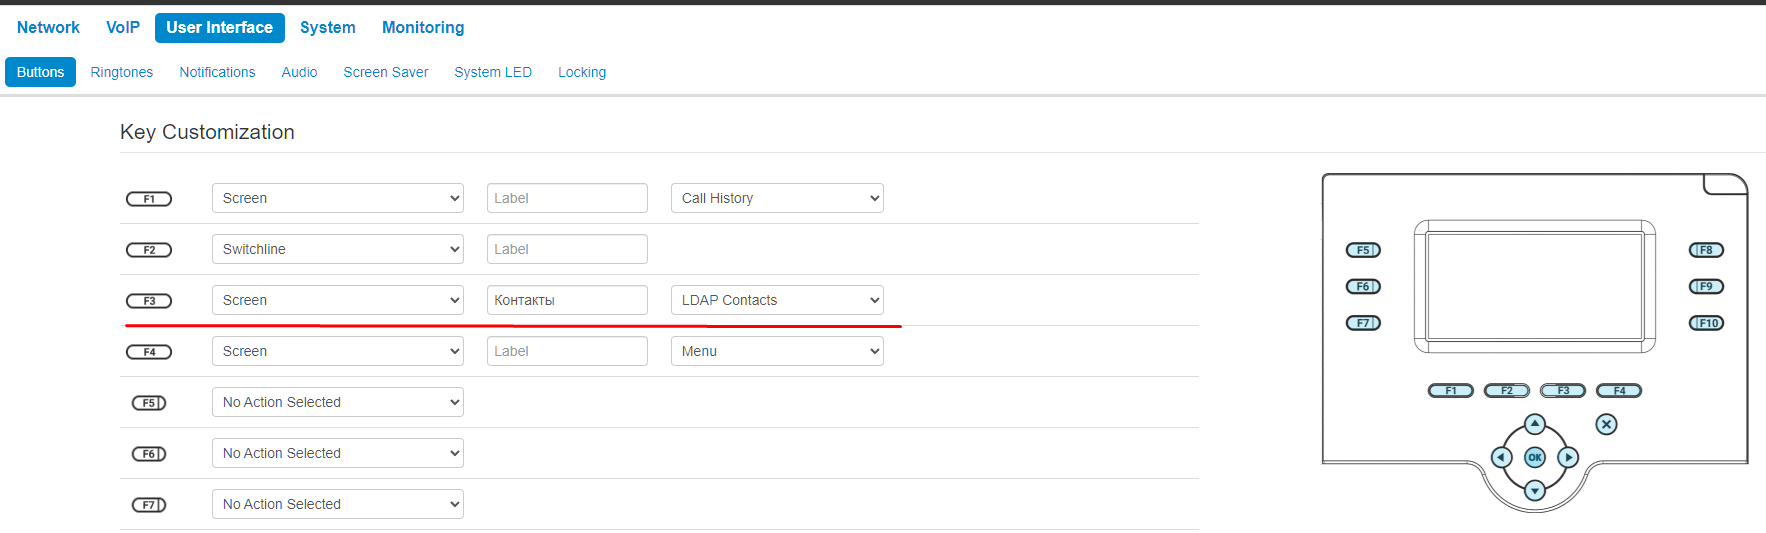Click the F7 key icon in key list
Viewport: 1766px width, 533px height.
[149, 505]
